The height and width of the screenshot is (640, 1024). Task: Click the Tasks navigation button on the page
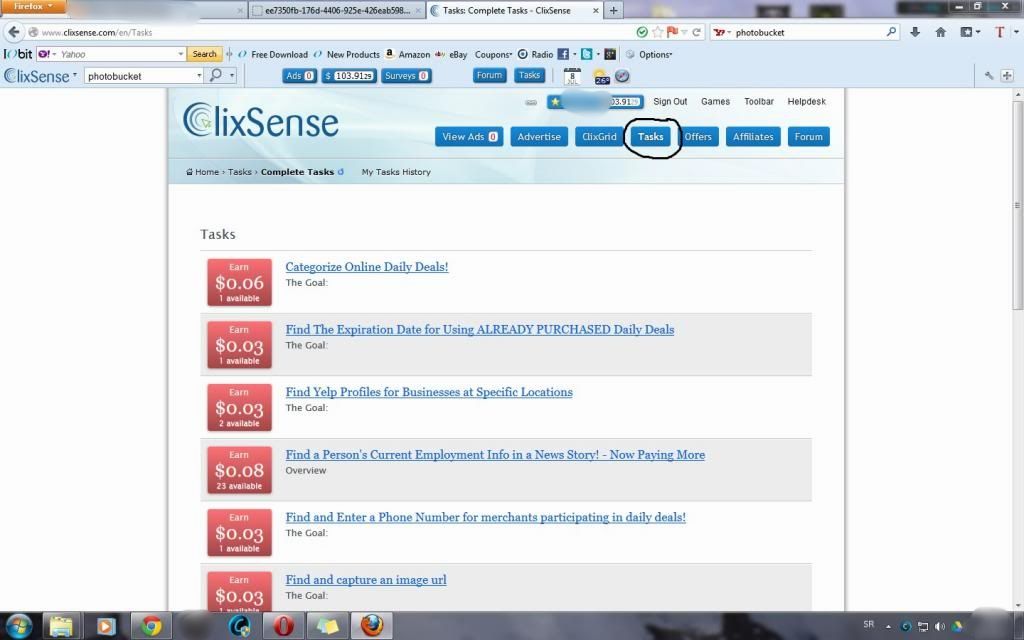point(650,136)
